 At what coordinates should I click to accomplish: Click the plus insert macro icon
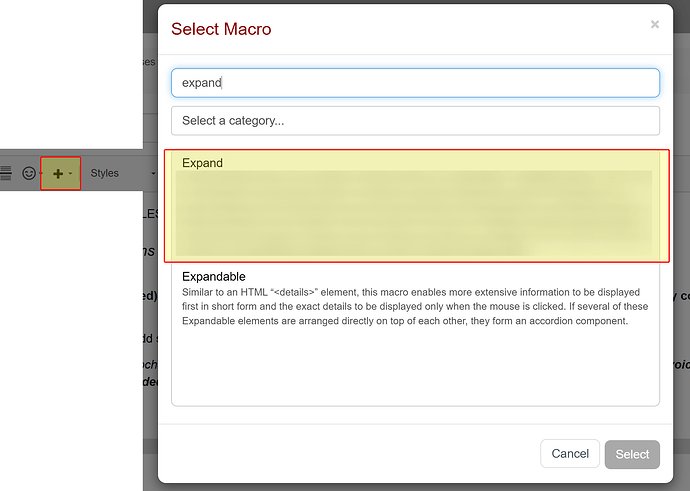(57, 174)
